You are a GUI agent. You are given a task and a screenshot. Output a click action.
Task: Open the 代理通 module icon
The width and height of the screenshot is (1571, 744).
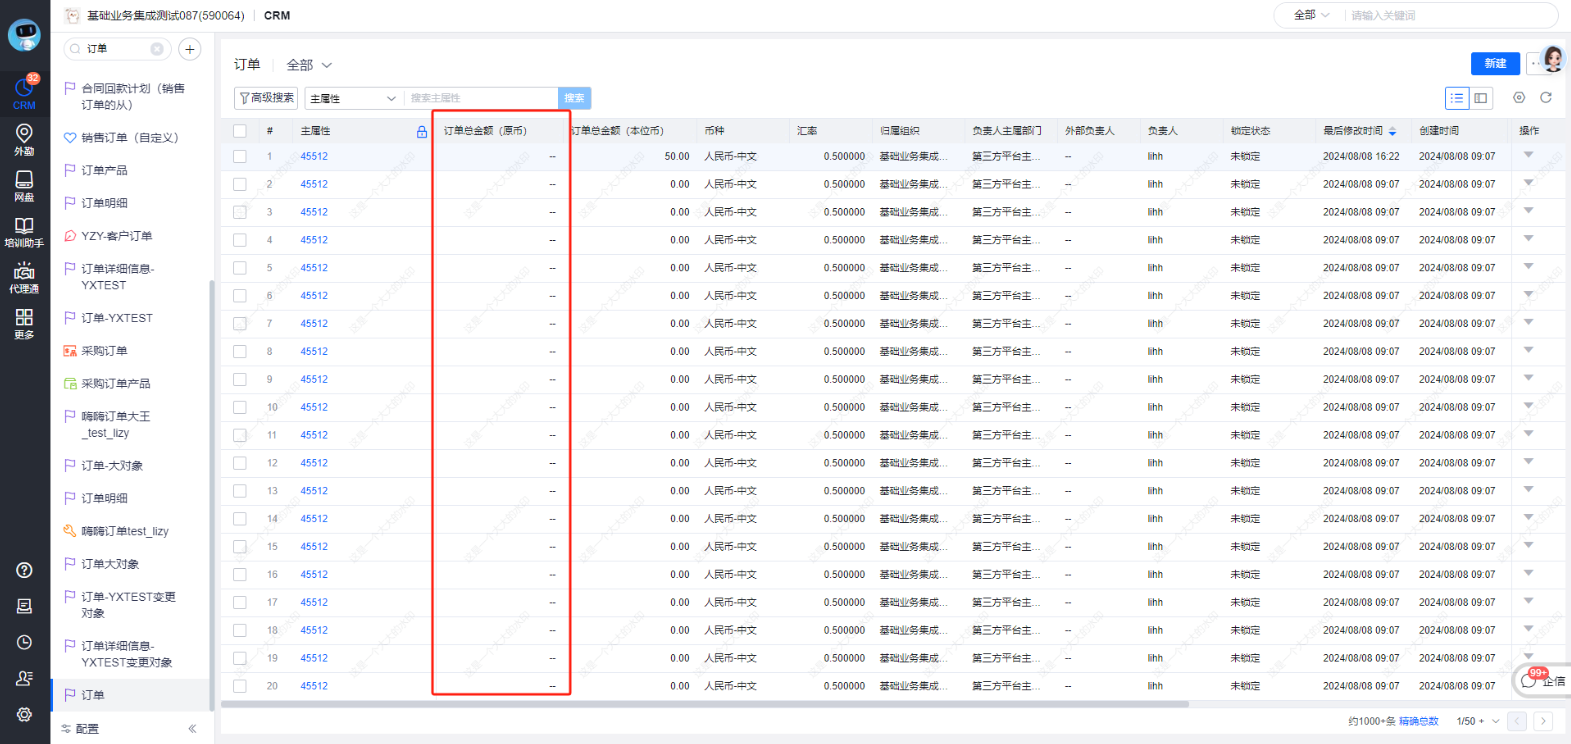[24, 277]
